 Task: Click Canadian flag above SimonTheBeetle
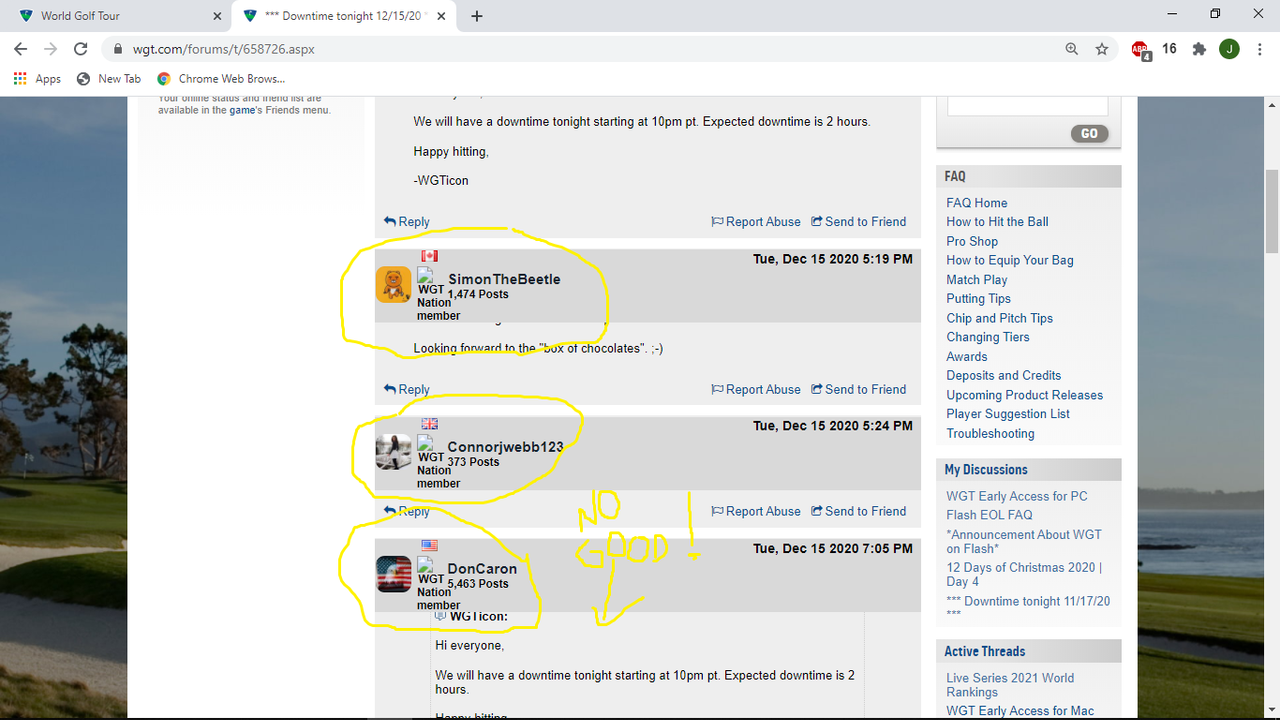pyautogui.click(x=429, y=256)
